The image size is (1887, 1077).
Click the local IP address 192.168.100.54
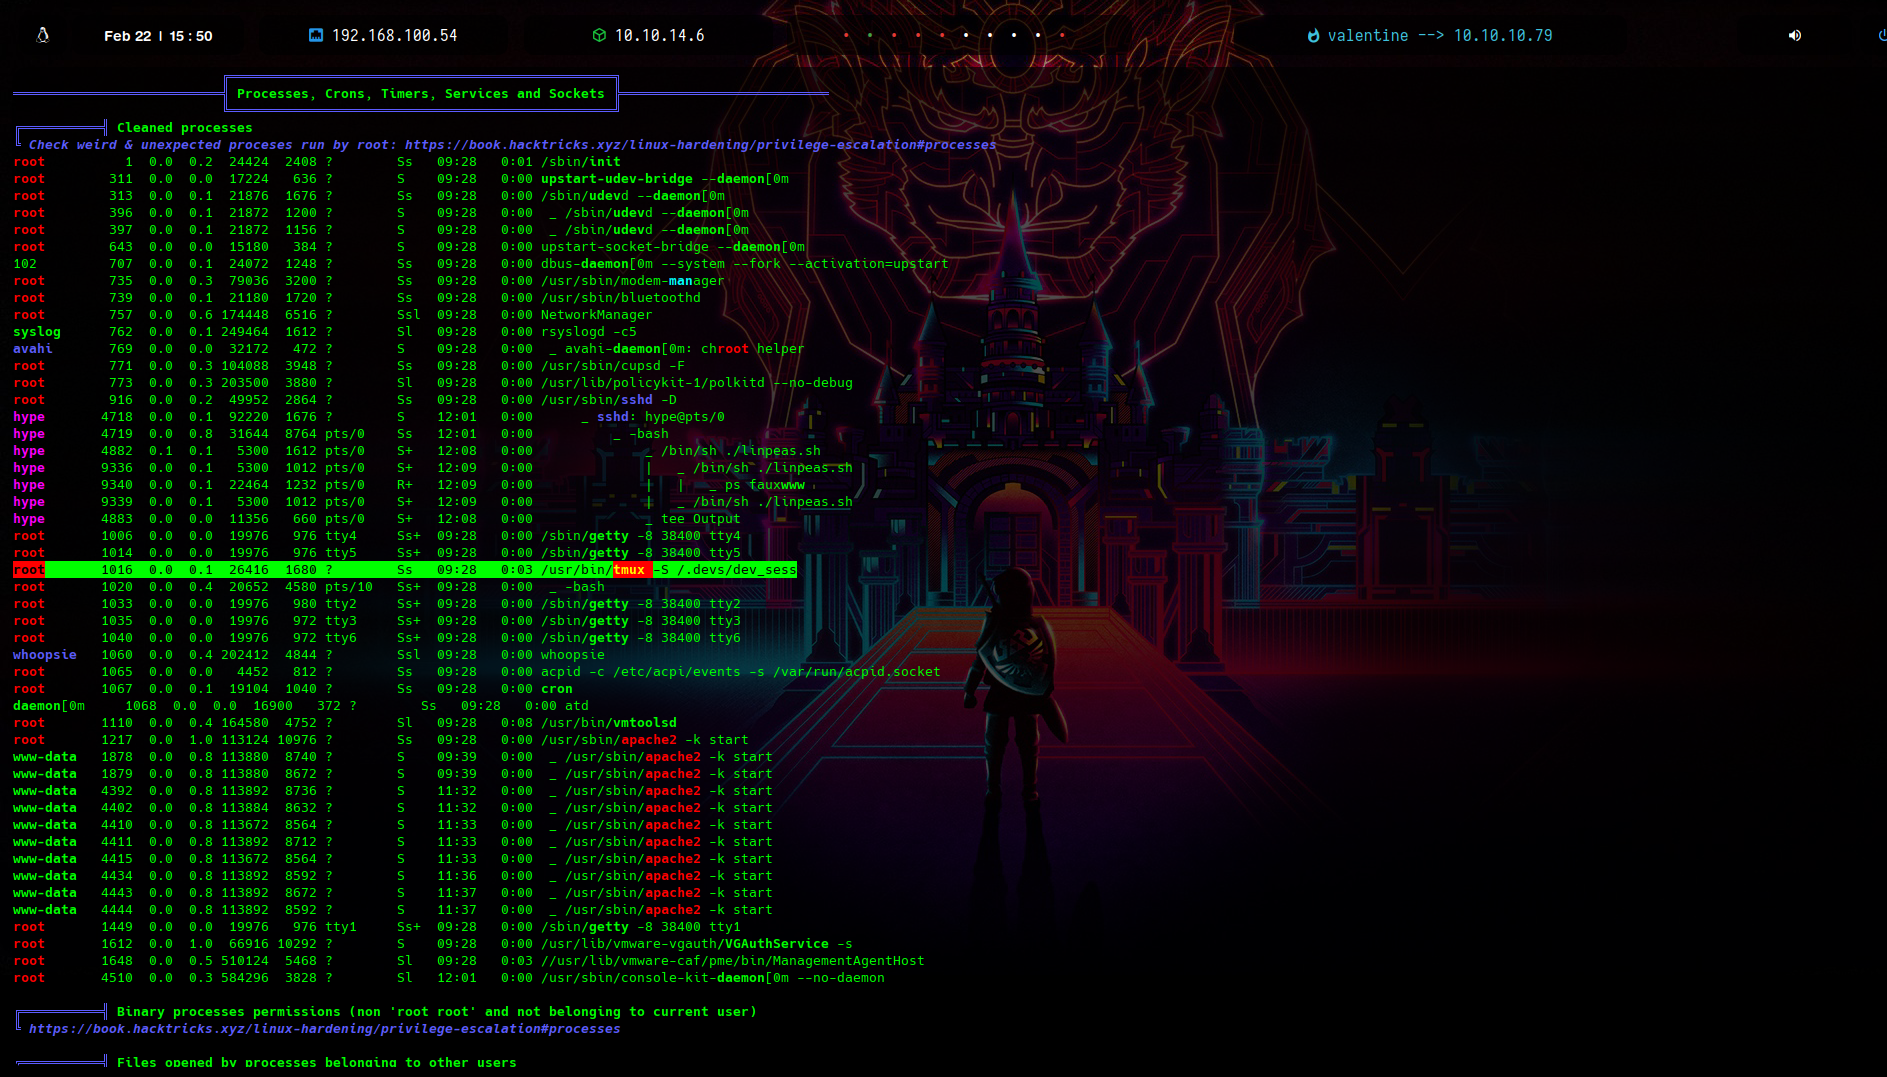pos(394,35)
